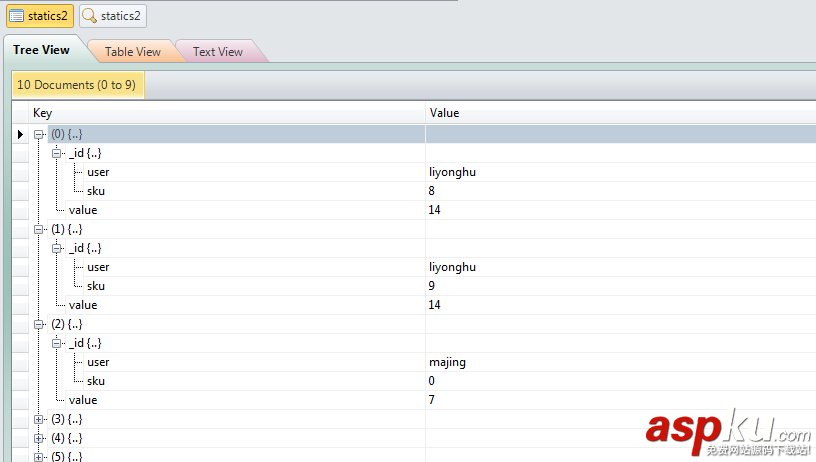Collapse the document (0) node
816x462 pixels.
tap(39, 134)
